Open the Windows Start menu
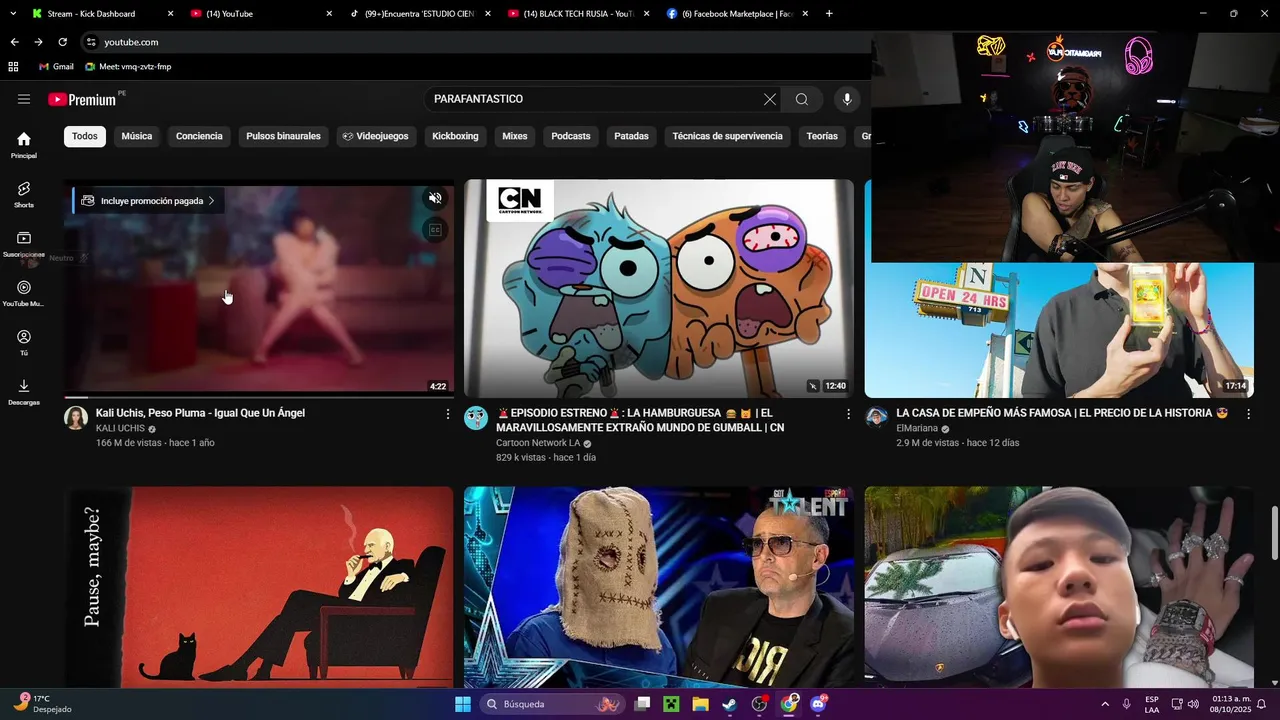The height and width of the screenshot is (720, 1280). tap(463, 704)
